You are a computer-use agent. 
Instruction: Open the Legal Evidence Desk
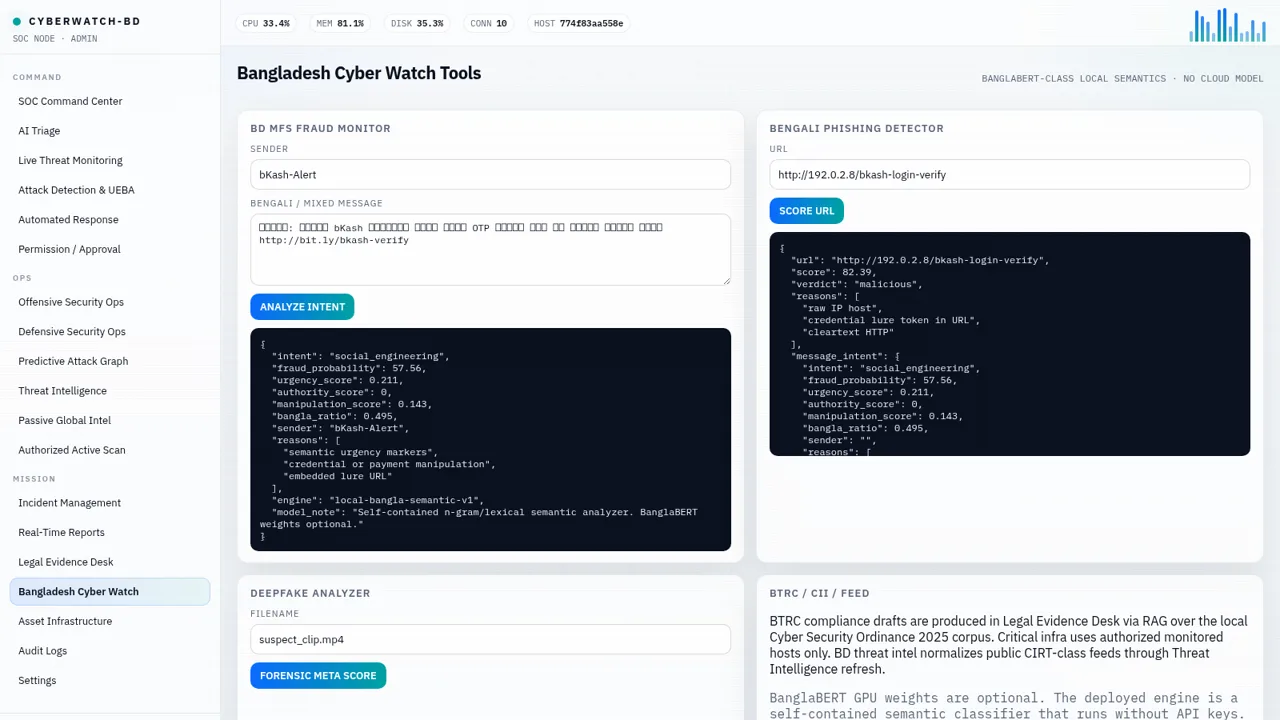(110, 562)
